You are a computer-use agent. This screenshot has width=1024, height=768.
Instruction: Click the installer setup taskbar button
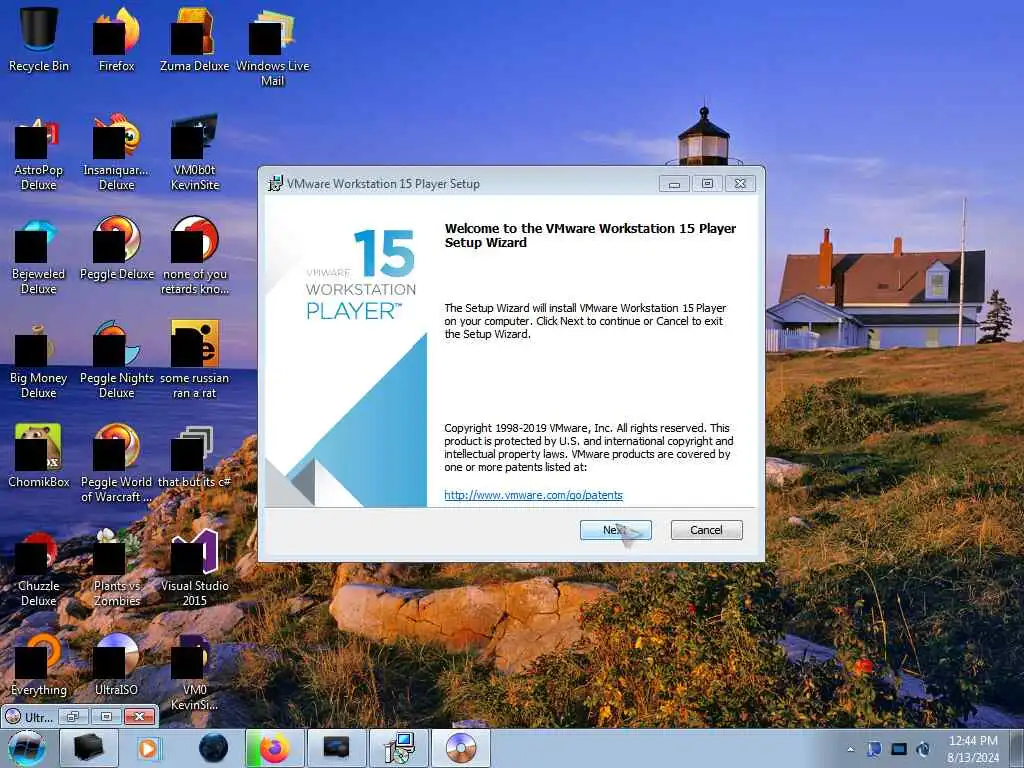pyautogui.click(x=399, y=748)
